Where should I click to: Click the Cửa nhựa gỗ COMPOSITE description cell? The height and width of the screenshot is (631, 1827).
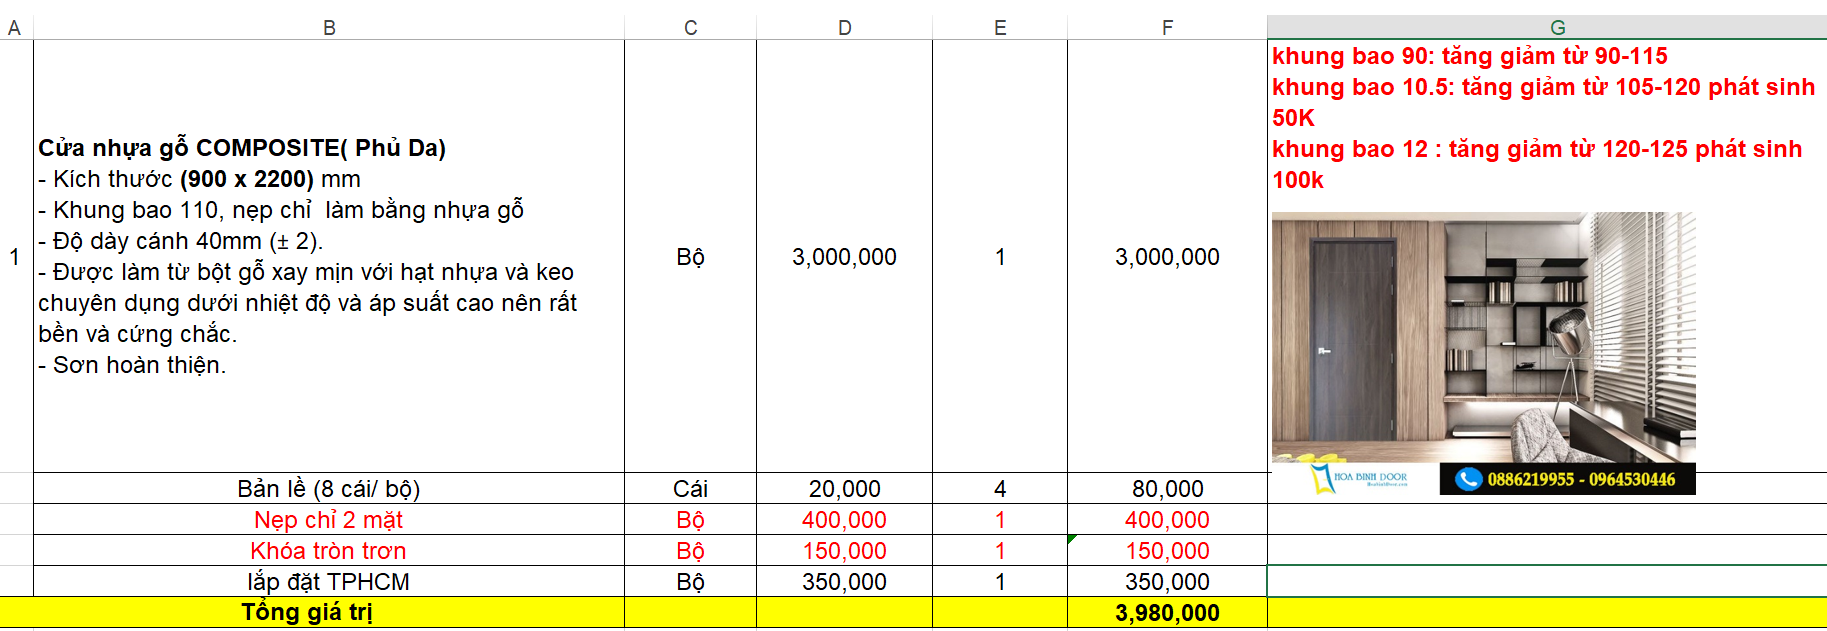(x=329, y=257)
